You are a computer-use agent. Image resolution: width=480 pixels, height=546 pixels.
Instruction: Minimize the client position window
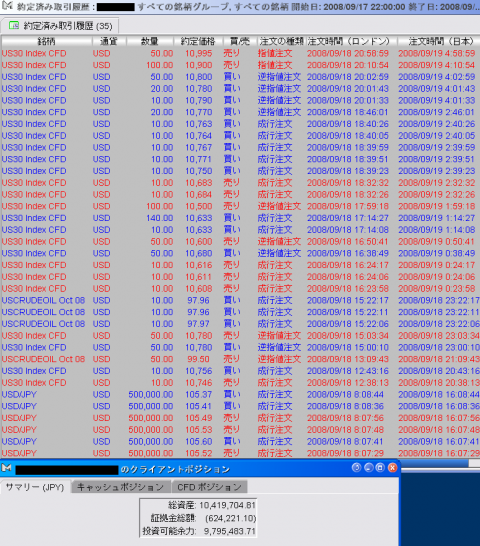(368, 468)
